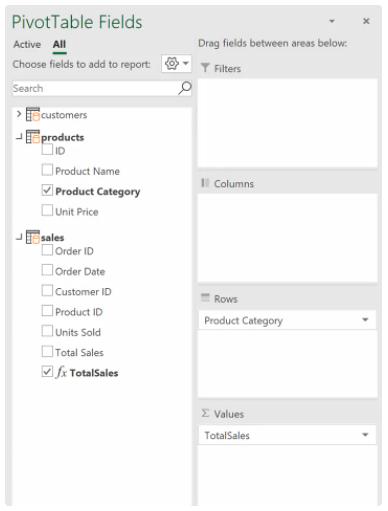Click the Rows area icon
The height and width of the screenshot is (511, 388).
point(205,298)
